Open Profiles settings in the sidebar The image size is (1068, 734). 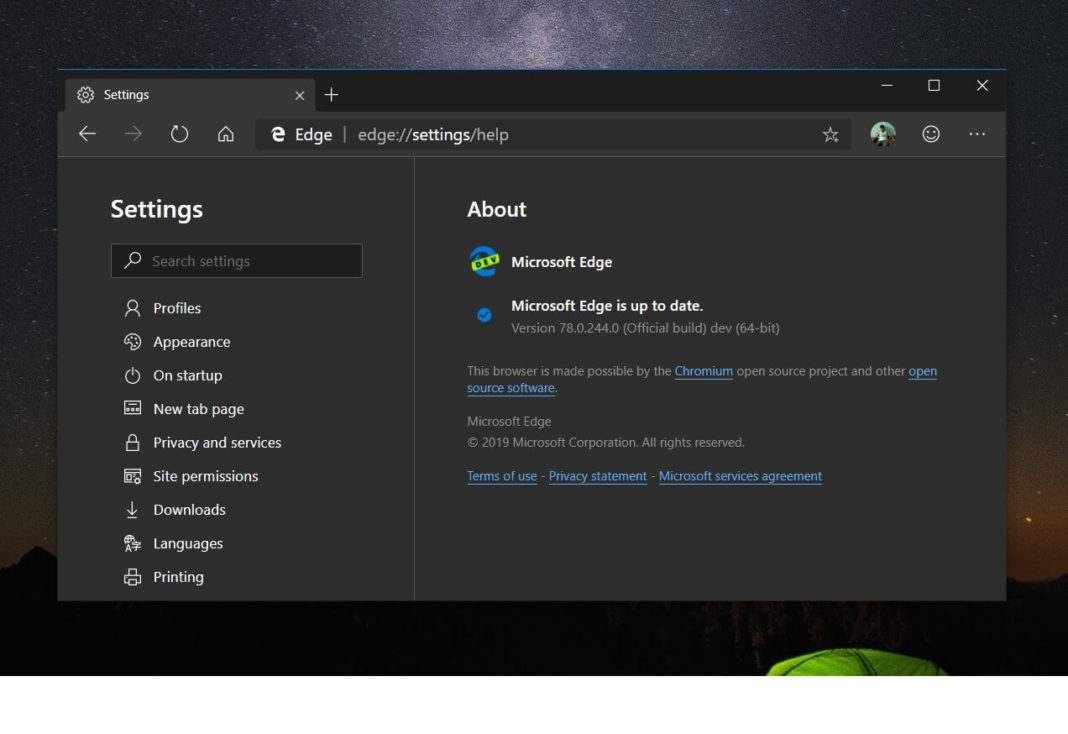point(176,308)
